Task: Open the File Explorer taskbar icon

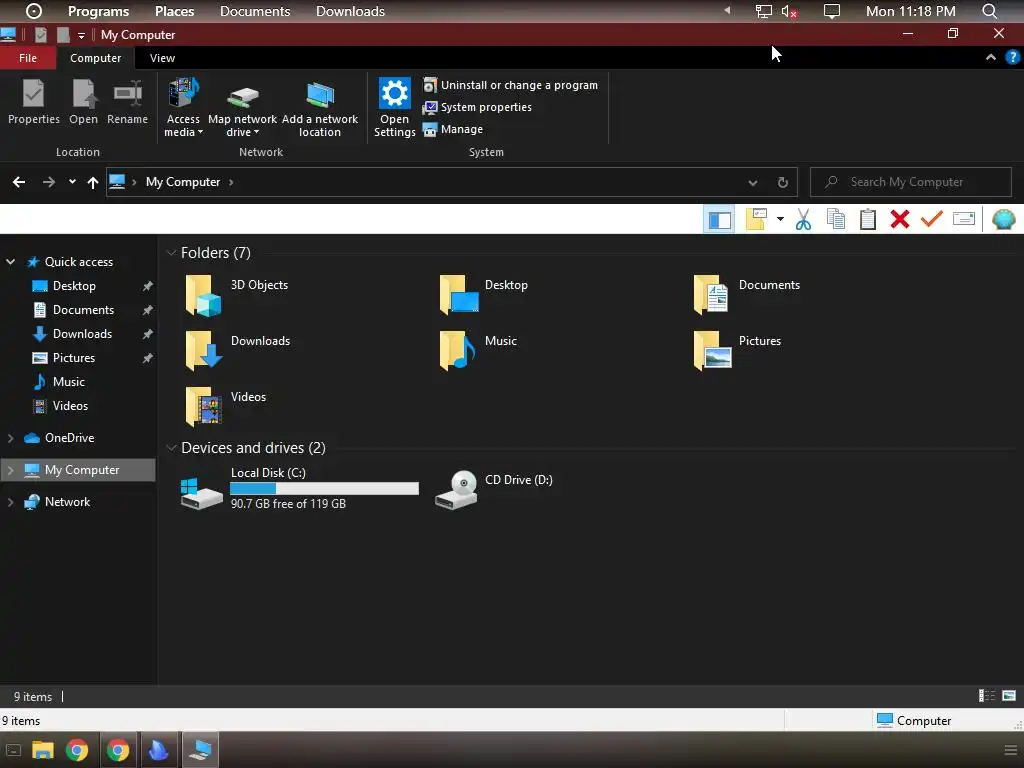Action: (43, 750)
